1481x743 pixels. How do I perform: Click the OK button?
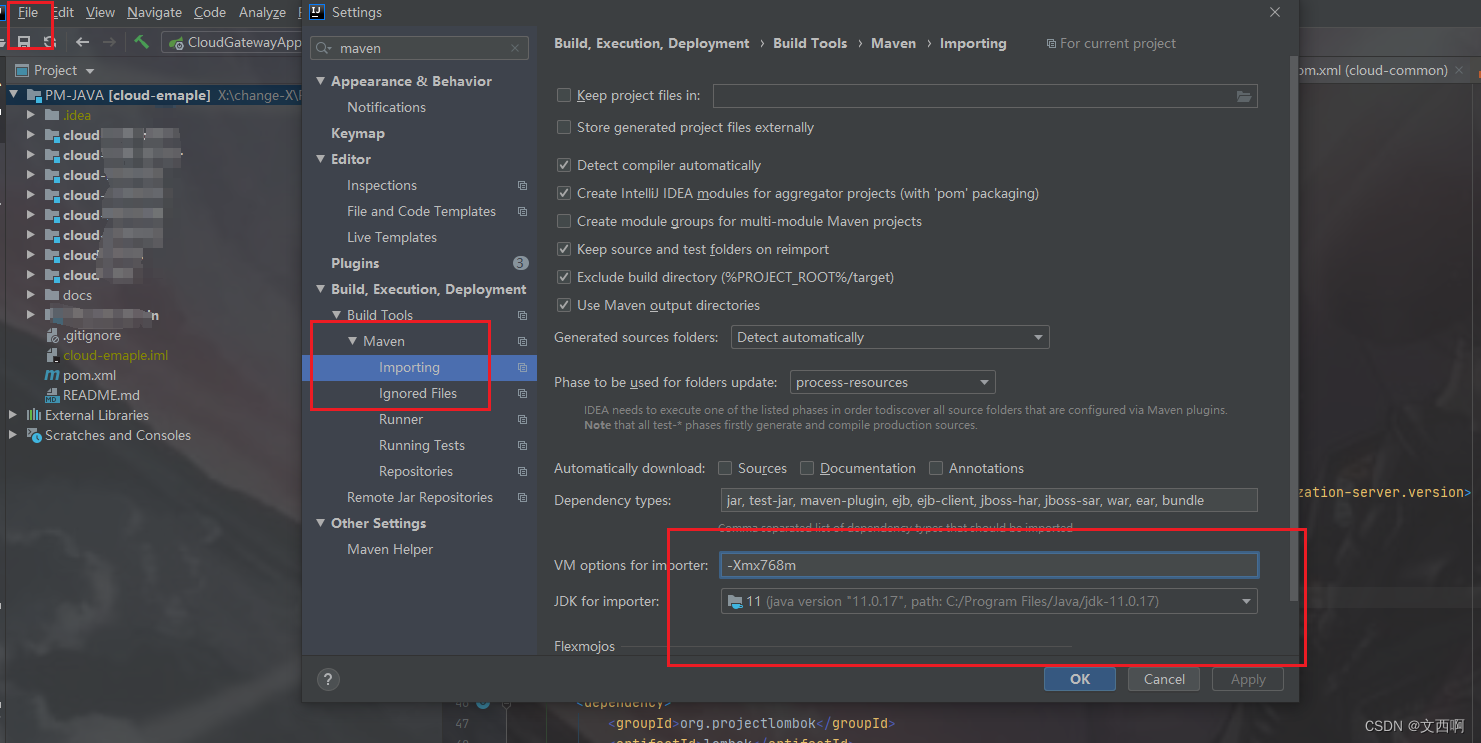pyautogui.click(x=1079, y=679)
